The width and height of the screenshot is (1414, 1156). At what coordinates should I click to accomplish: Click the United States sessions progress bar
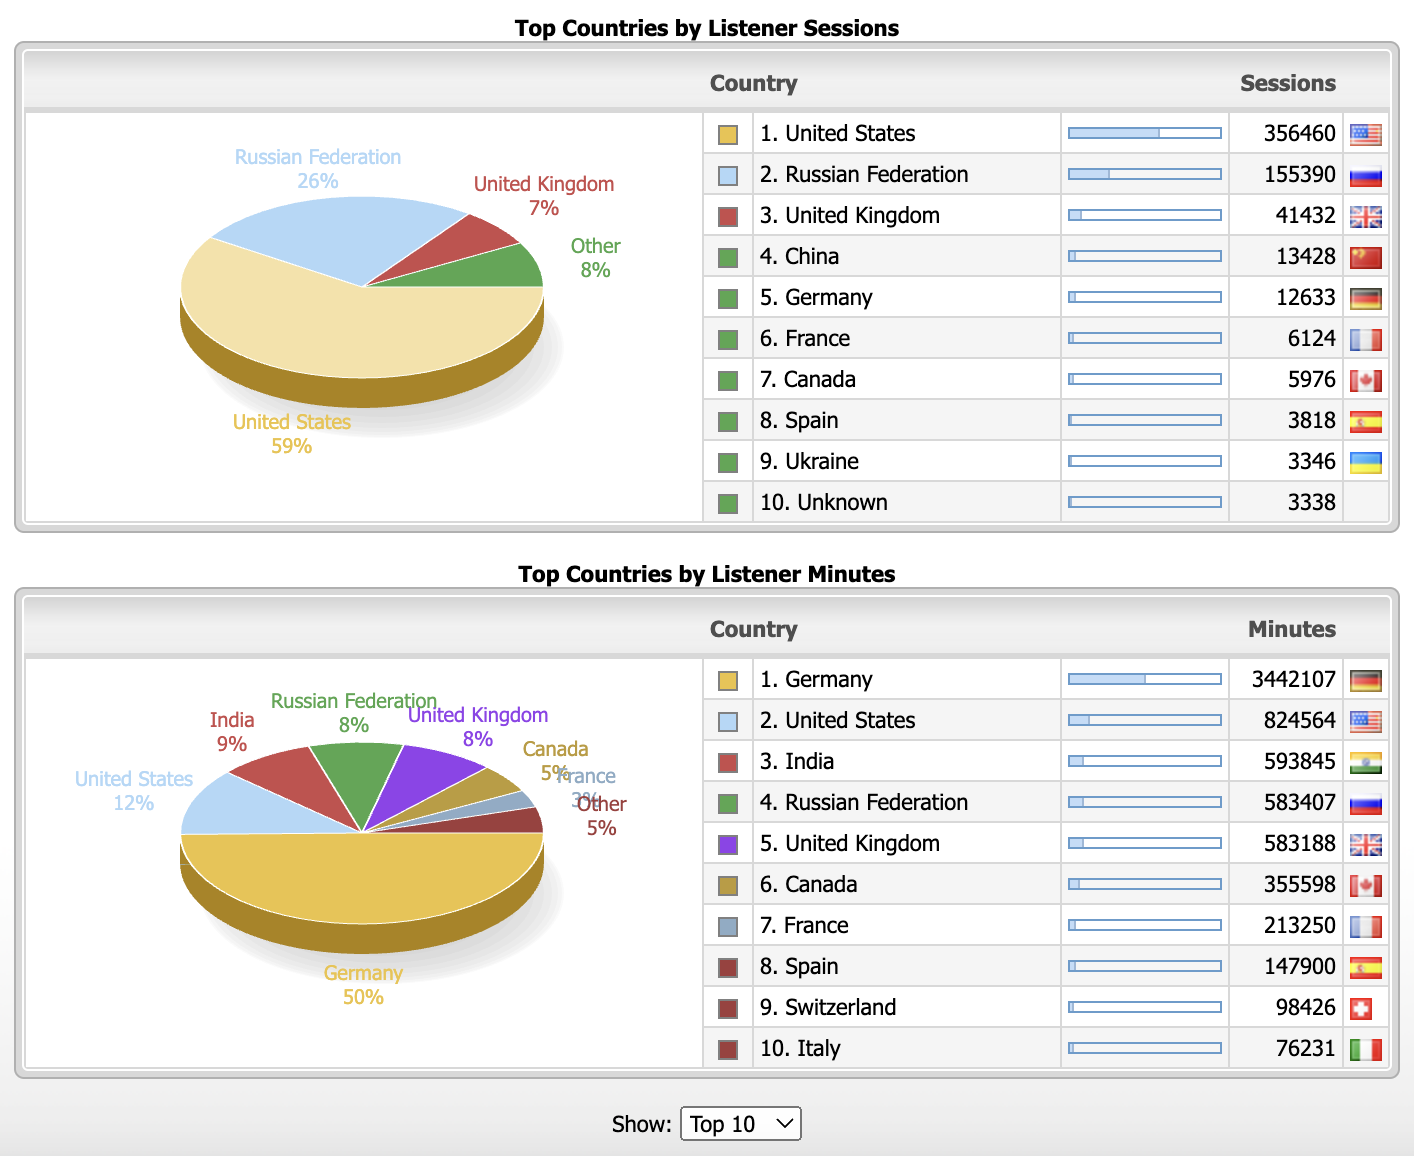[1144, 133]
